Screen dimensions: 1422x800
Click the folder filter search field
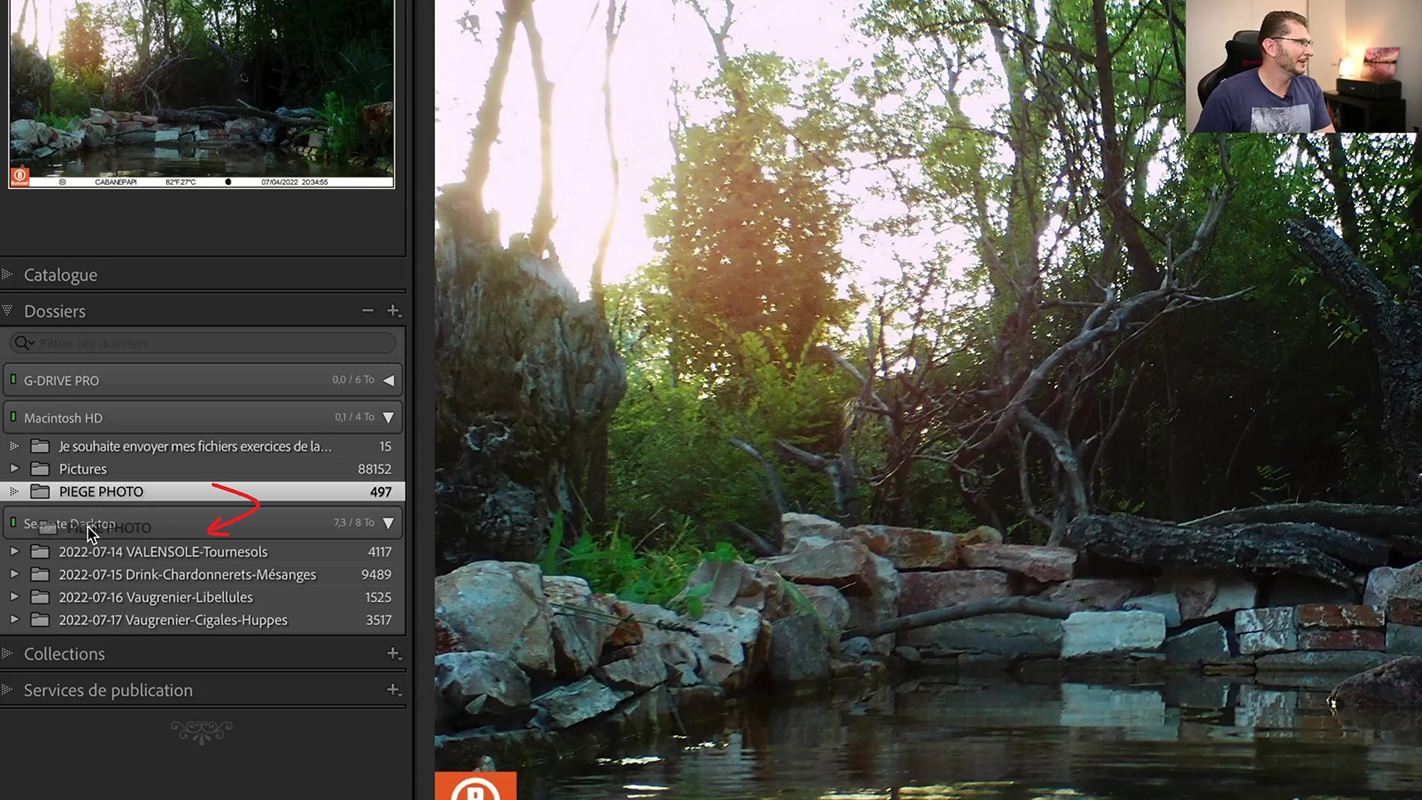click(x=210, y=343)
